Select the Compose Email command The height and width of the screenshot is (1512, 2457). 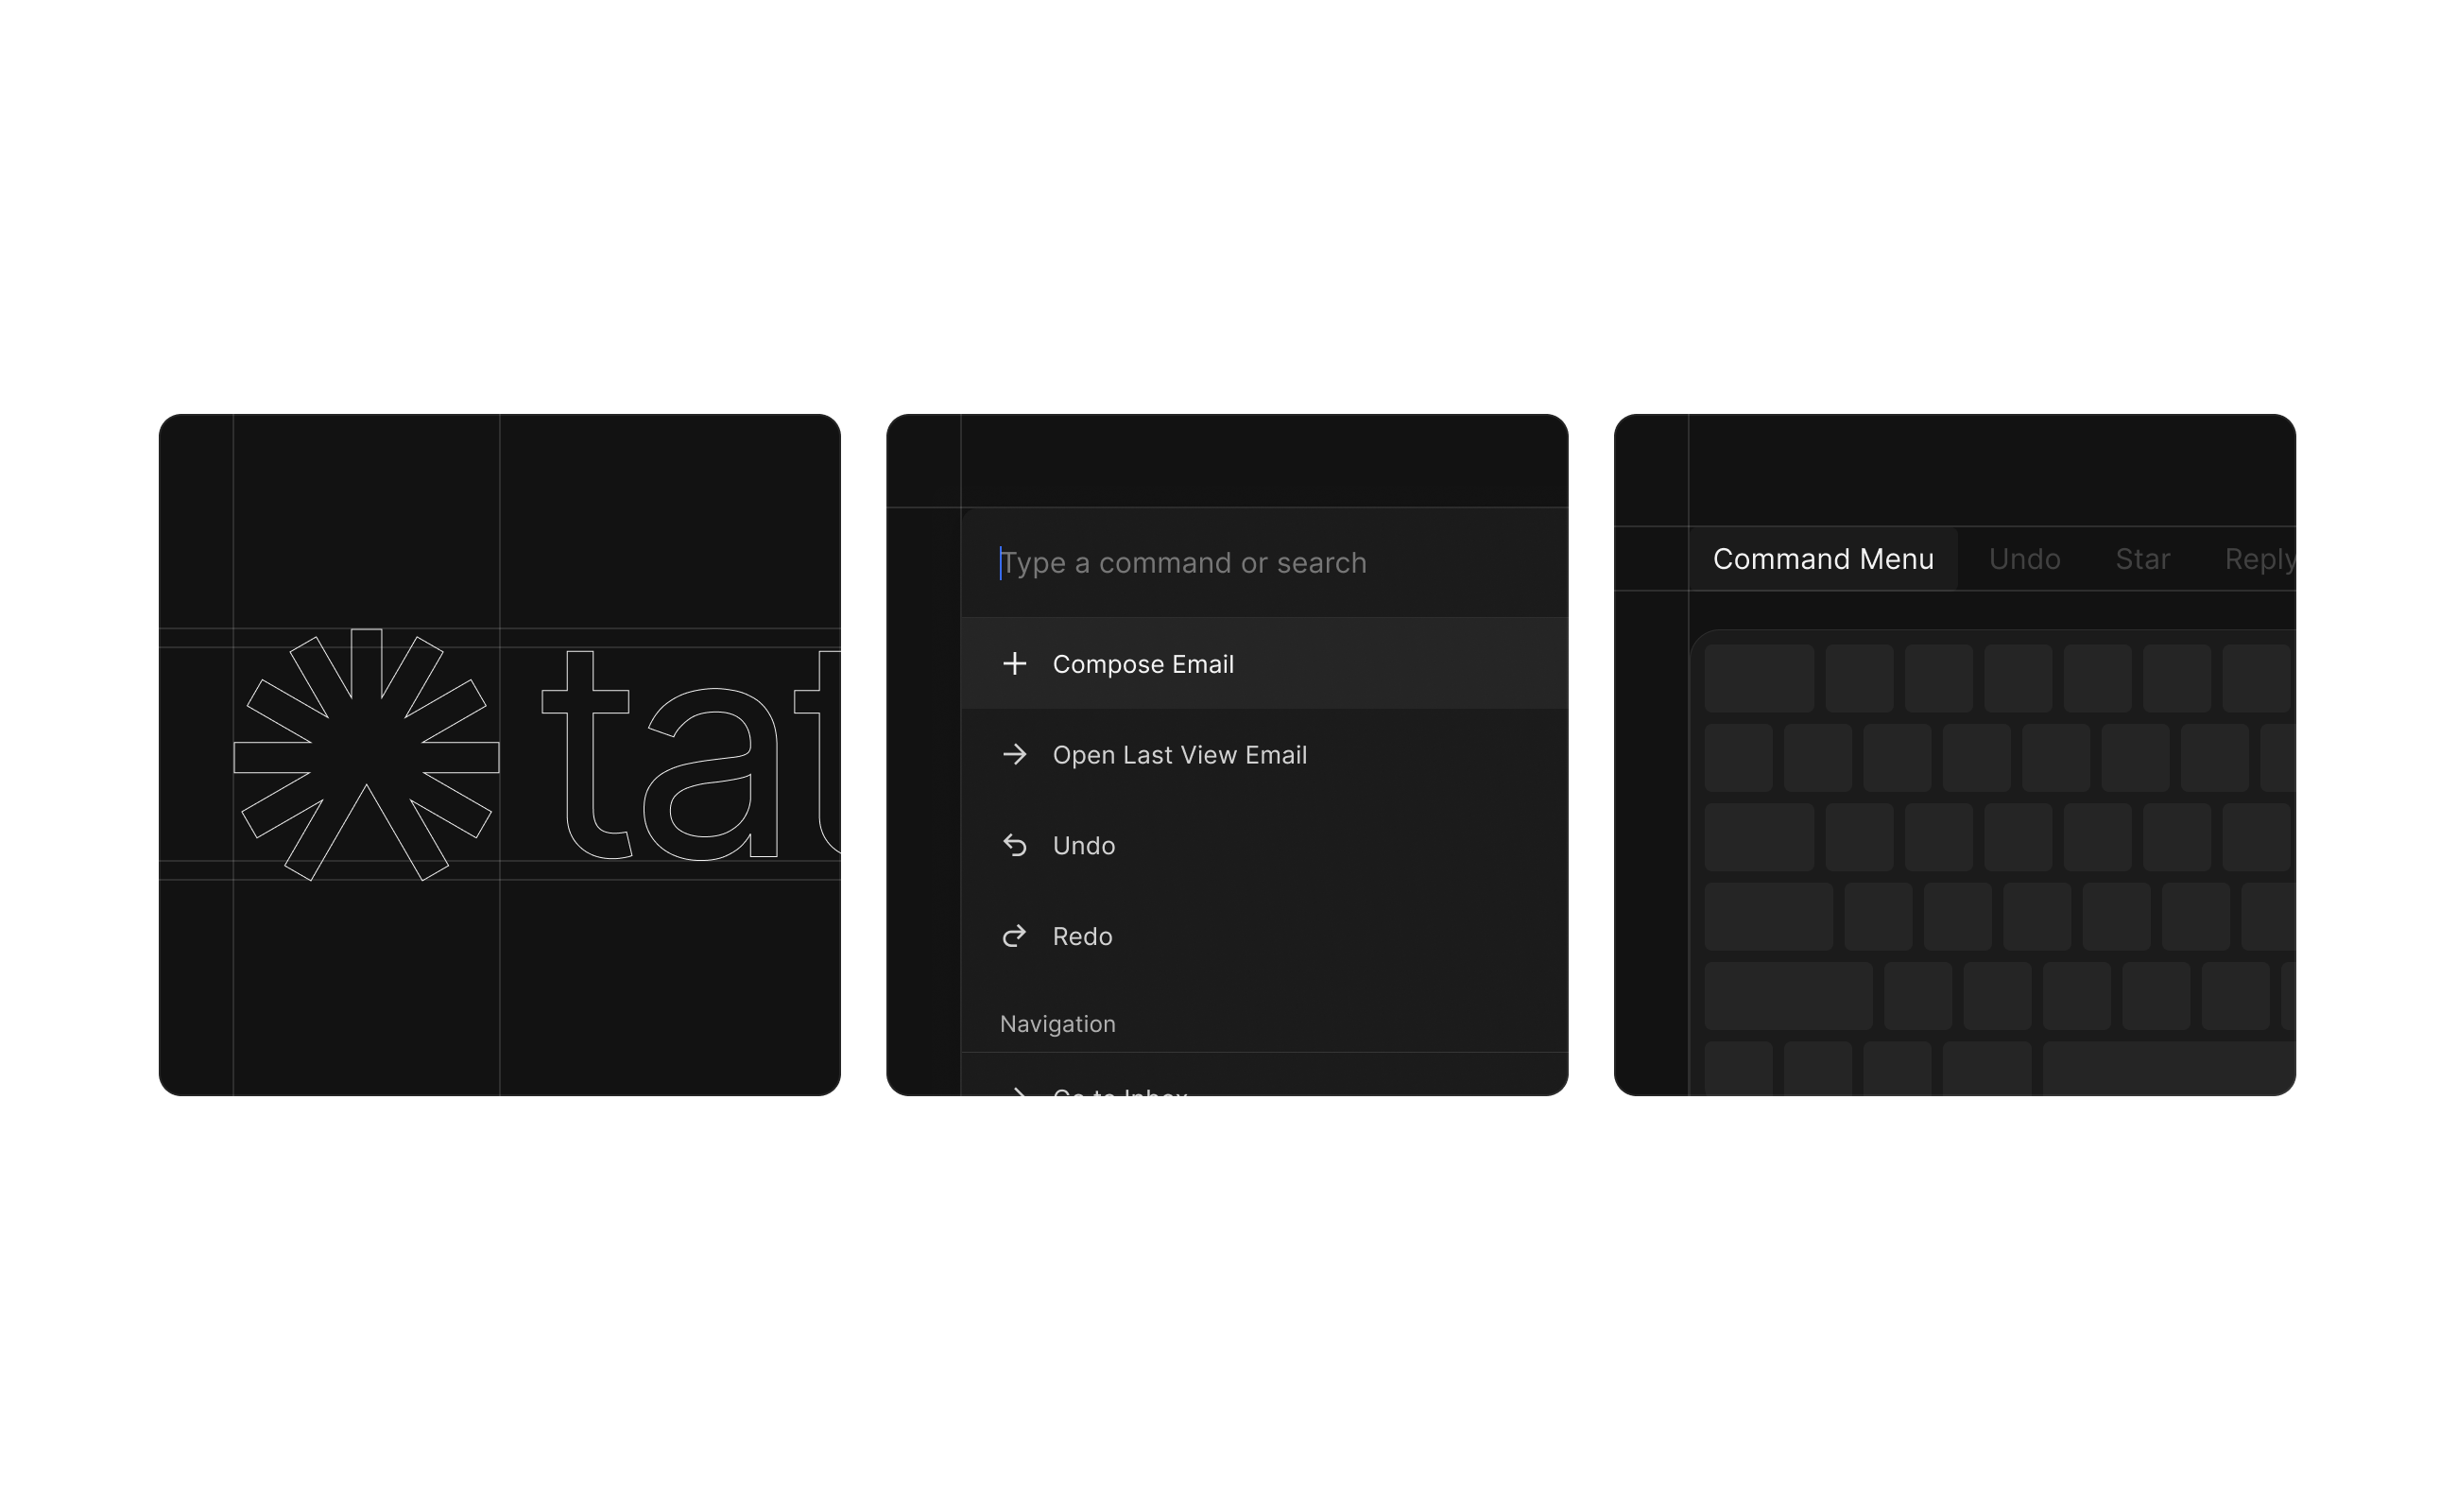pyautogui.click(x=1264, y=664)
